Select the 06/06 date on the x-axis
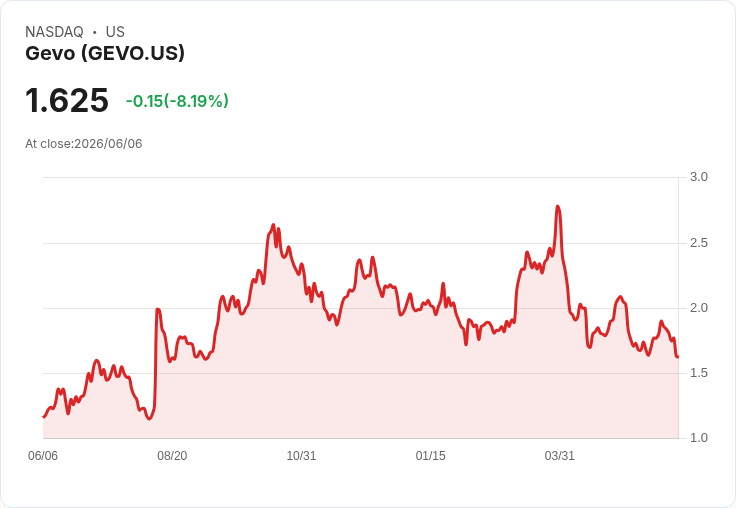The width and height of the screenshot is (736, 508). point(43,456)
